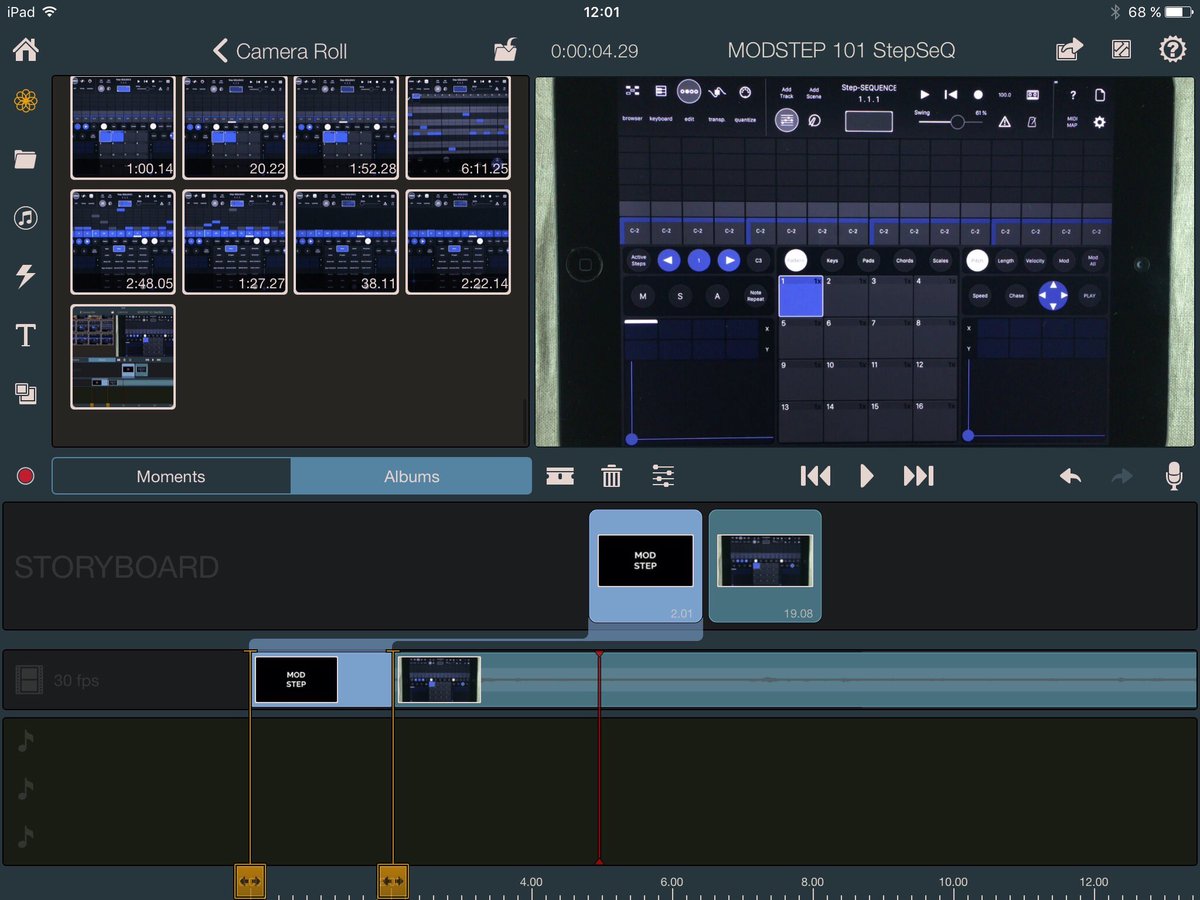This screenshot has width=1200, height=900.
Task: Select the 1:00.14 video thumbnail
Action: (123, 128)
